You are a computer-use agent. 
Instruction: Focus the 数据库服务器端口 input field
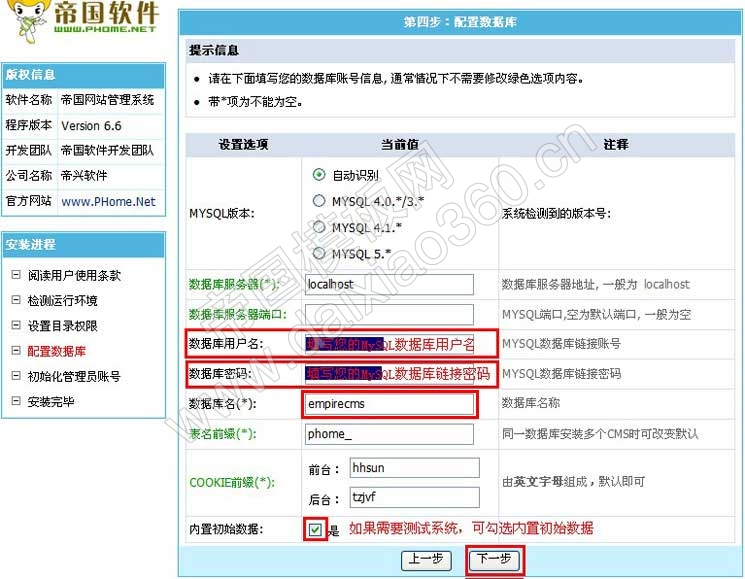pos(375,314)
